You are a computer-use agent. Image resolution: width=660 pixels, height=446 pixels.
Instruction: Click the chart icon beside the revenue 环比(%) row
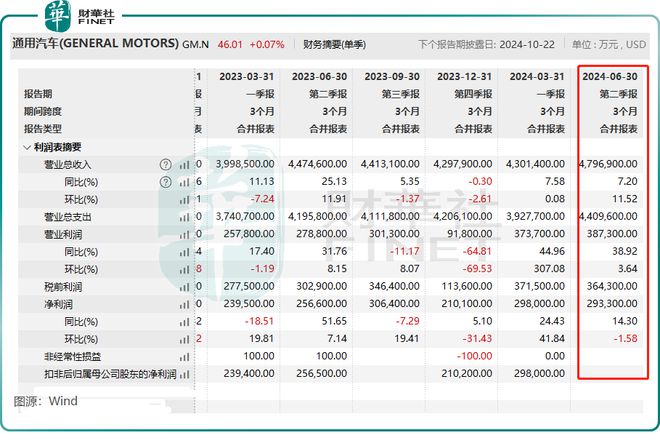(184, 200)
